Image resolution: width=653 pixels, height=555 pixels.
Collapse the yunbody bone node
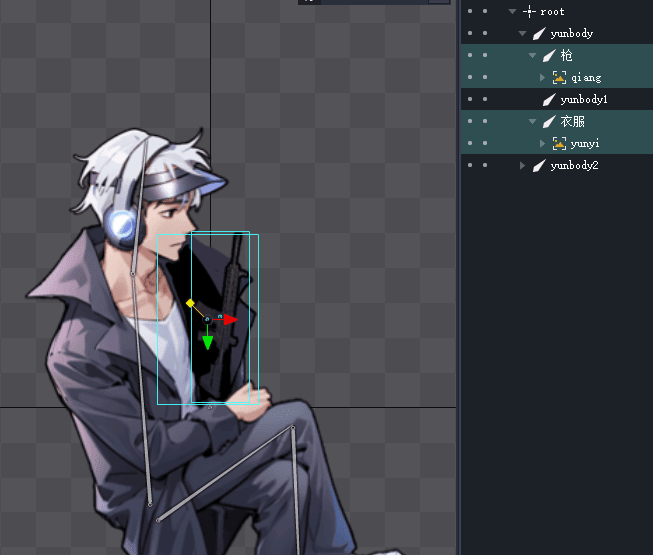(522, 34)
